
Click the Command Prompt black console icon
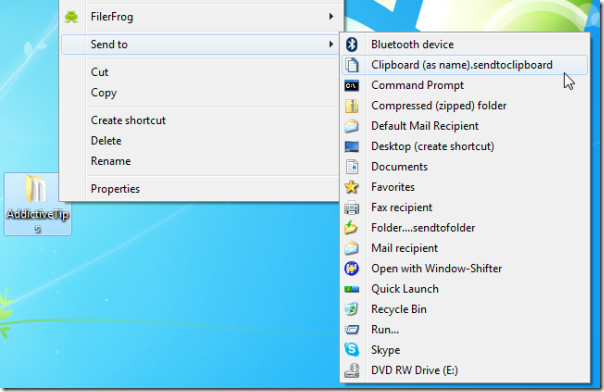tap(352, 85)
